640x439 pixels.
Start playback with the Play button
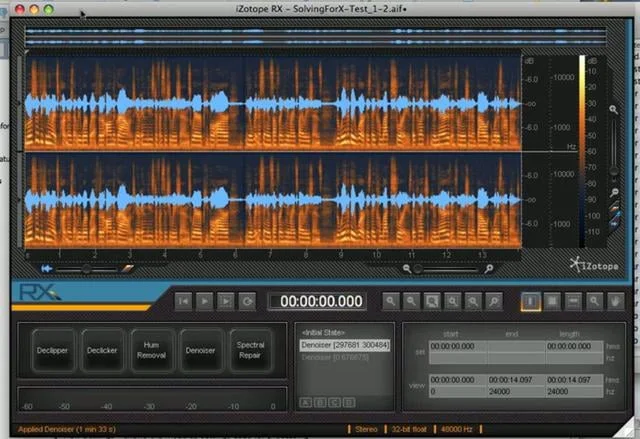204,301
